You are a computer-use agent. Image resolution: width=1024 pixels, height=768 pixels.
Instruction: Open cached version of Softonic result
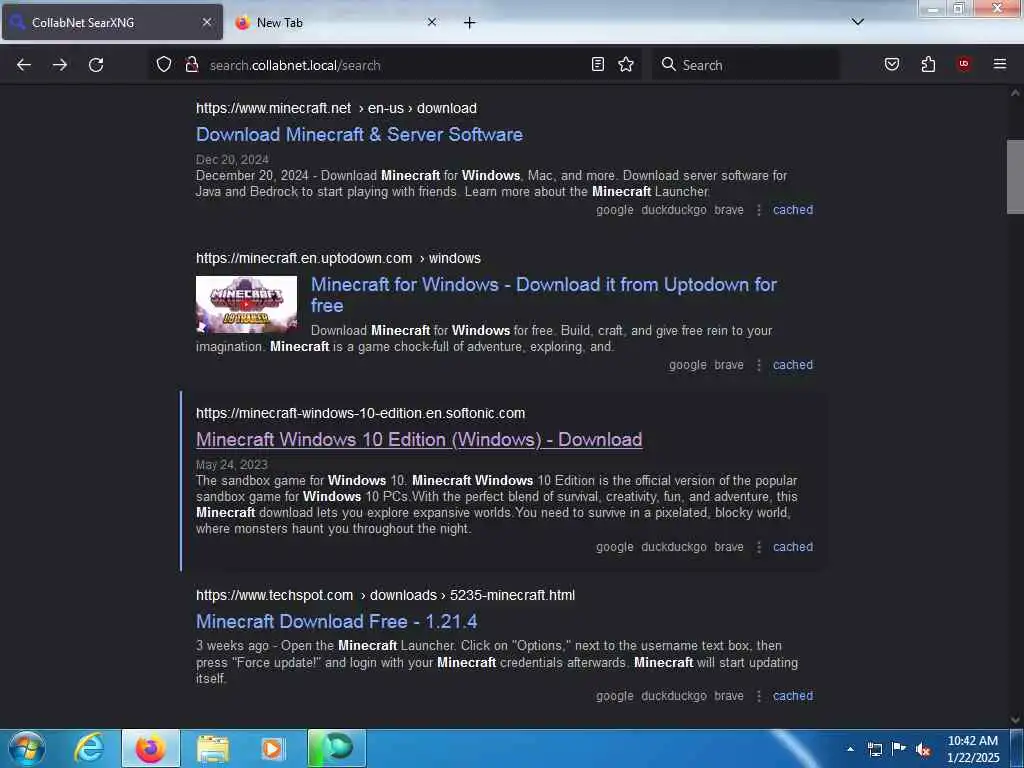(x=793, y=547)
